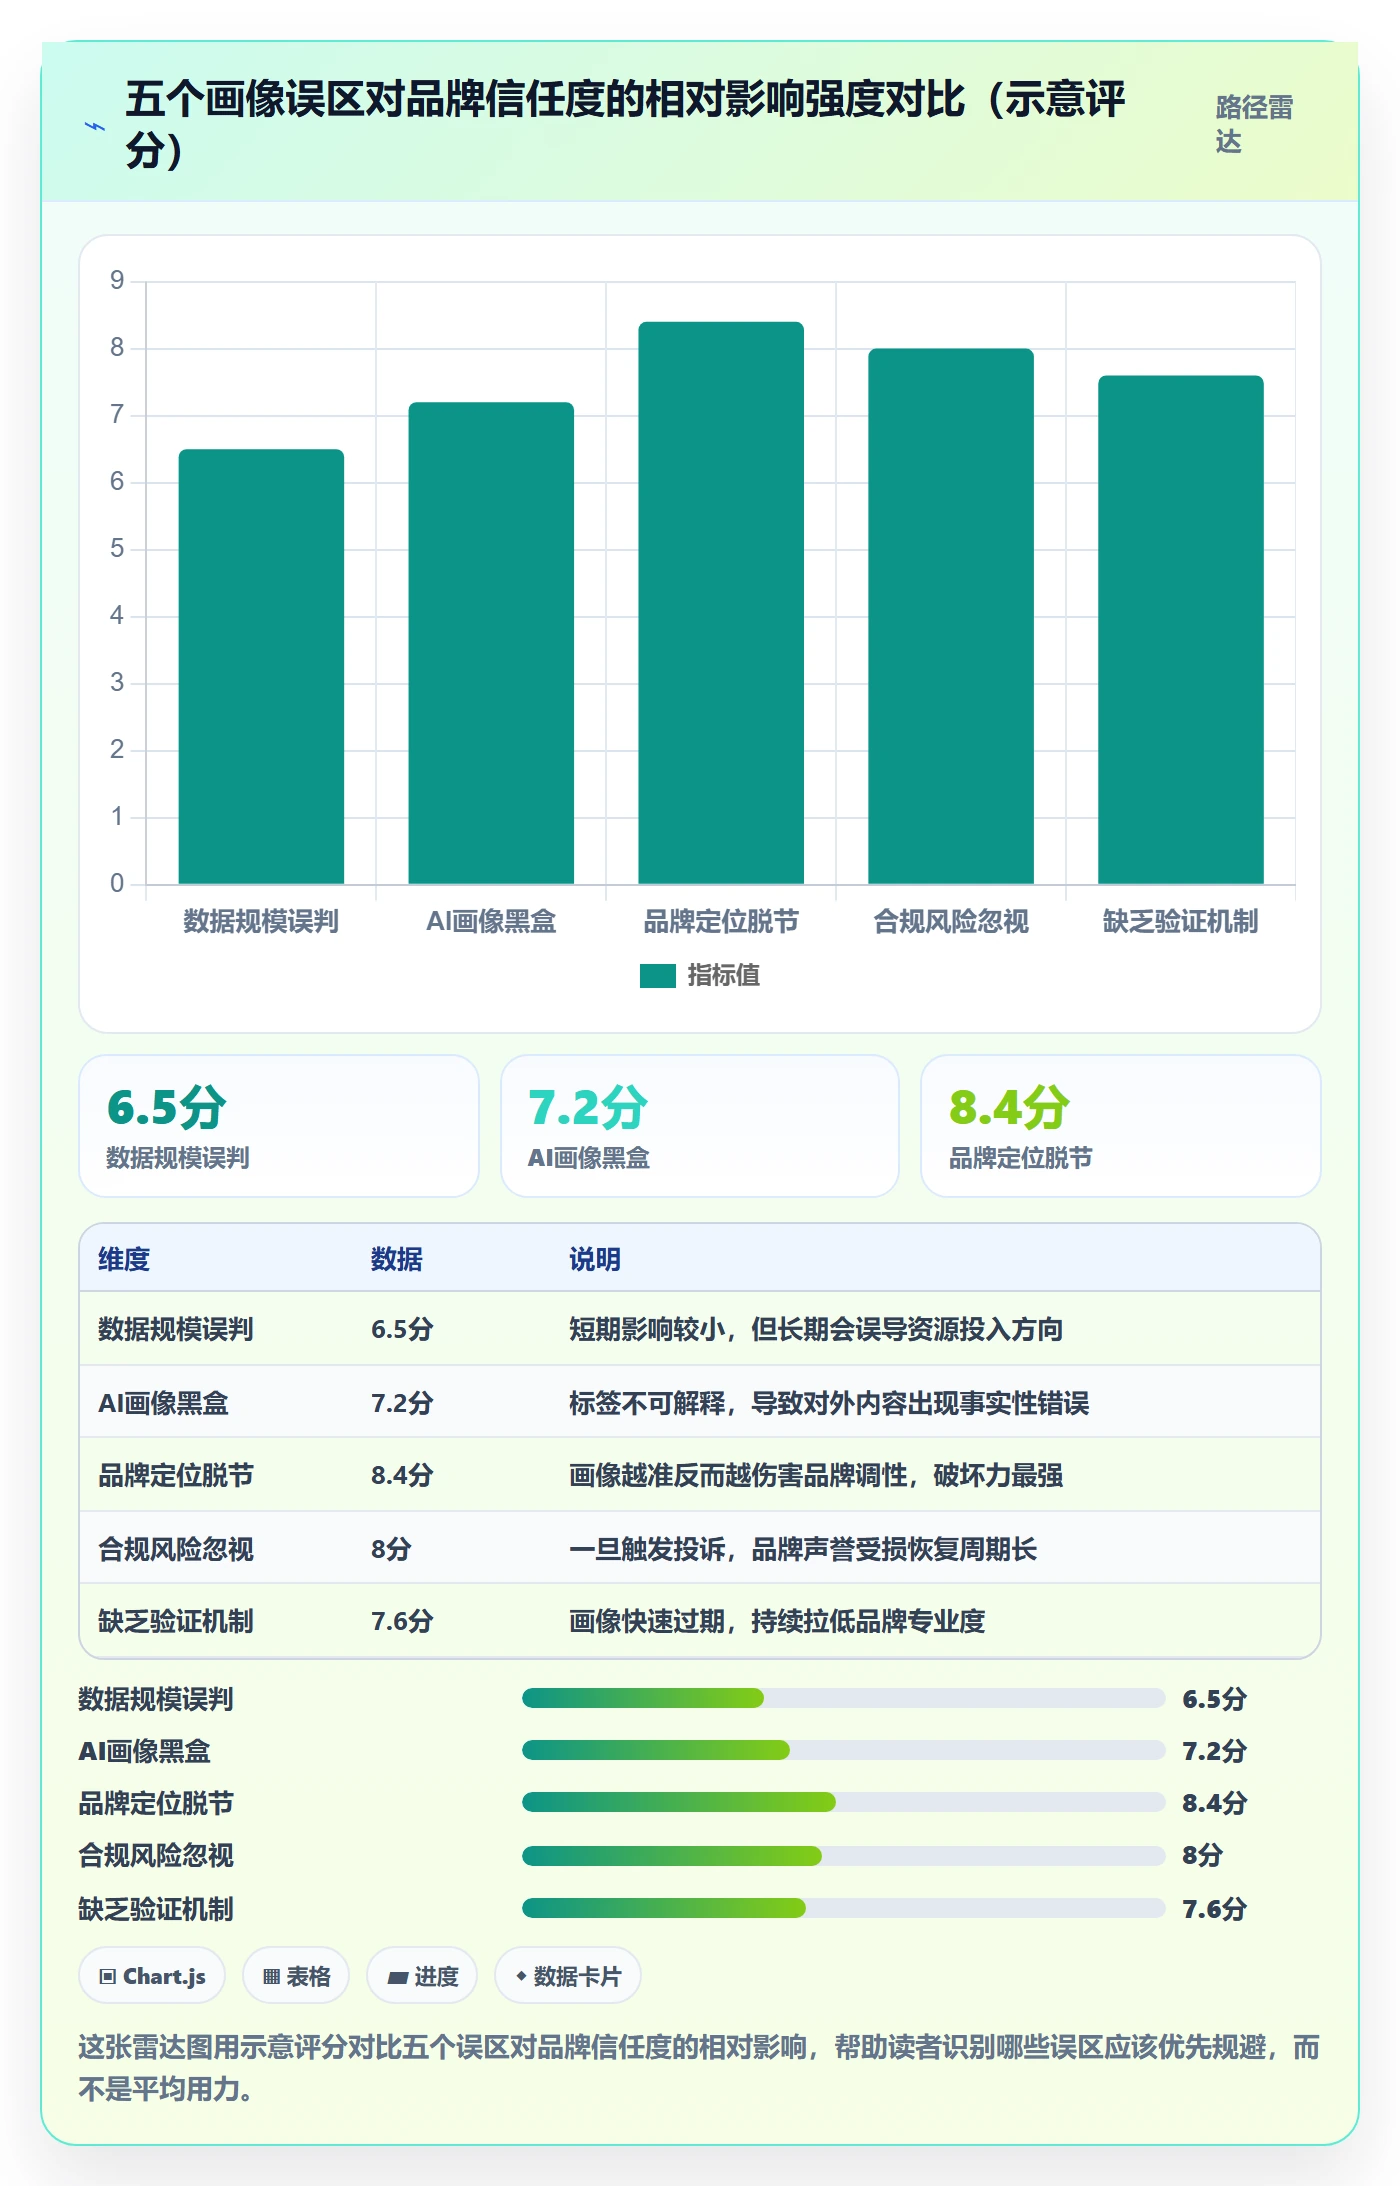Select the AI画像黑盒 bar in chart
This screenshot has width=1400, height=2186.
tap(491, 643)
